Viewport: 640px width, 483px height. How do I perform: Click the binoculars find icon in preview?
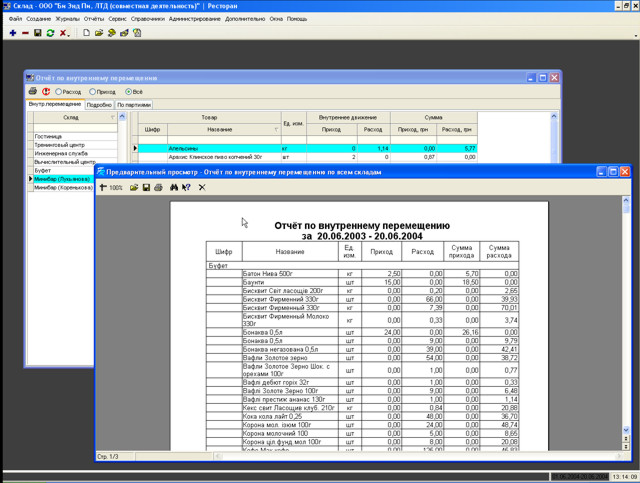174,187
